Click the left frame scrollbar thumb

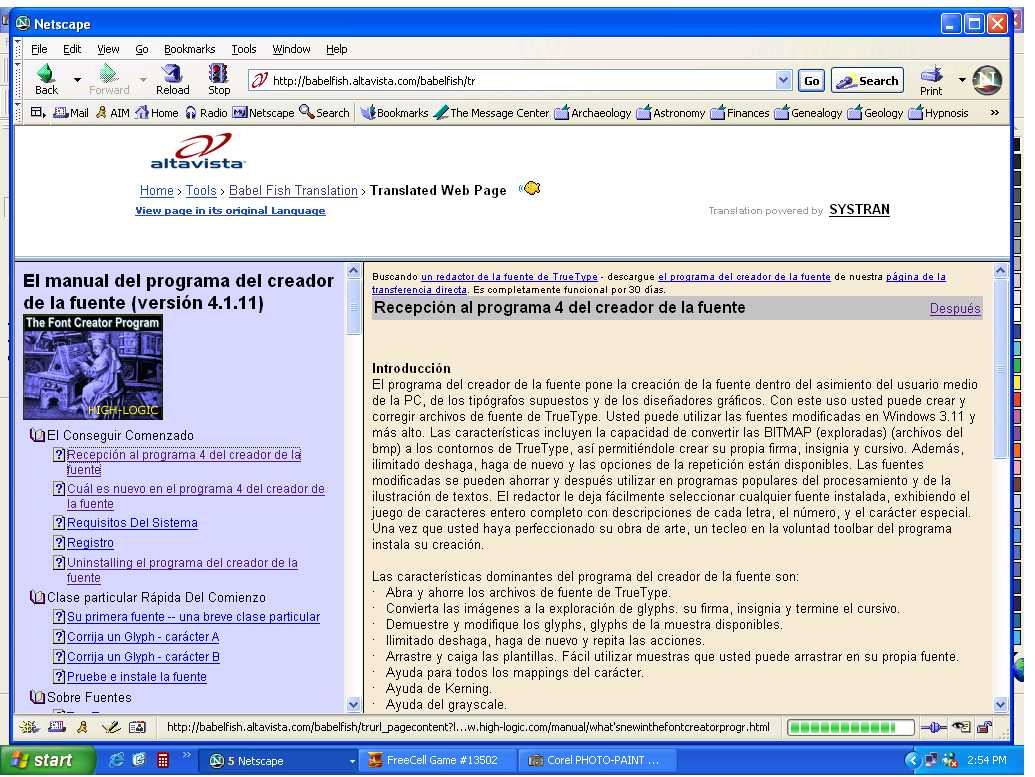coord(353,307)
